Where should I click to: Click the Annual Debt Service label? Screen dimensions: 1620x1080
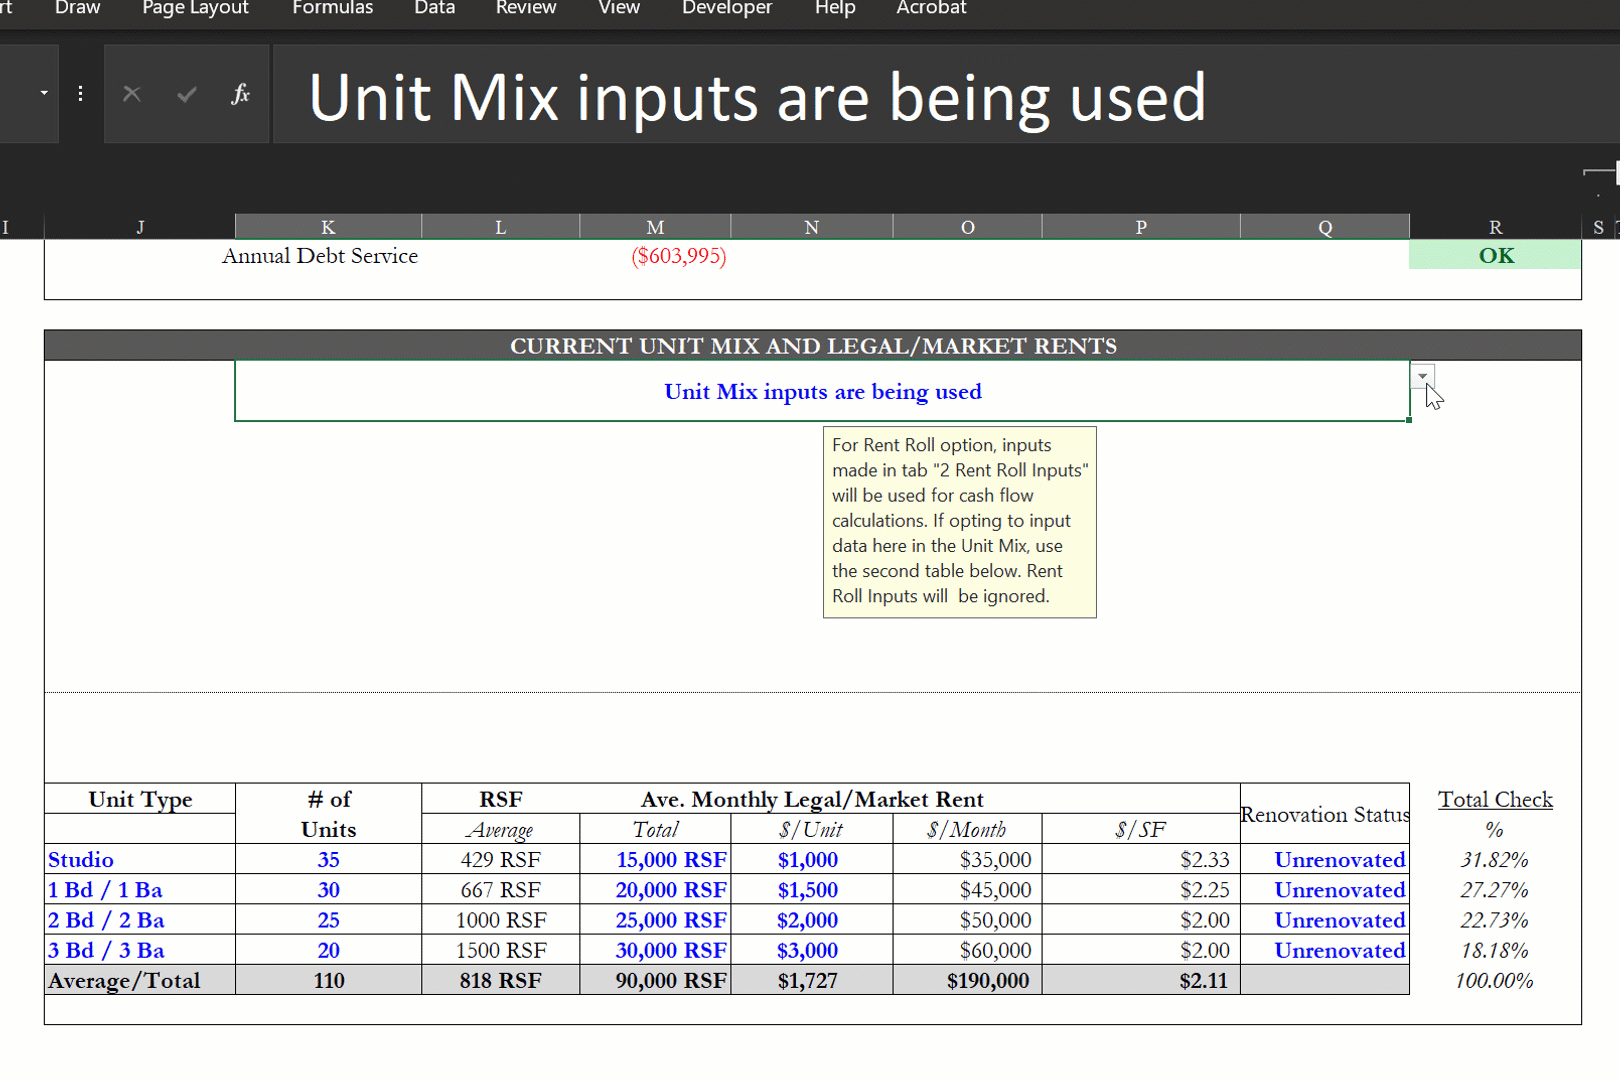click(320, 256)
